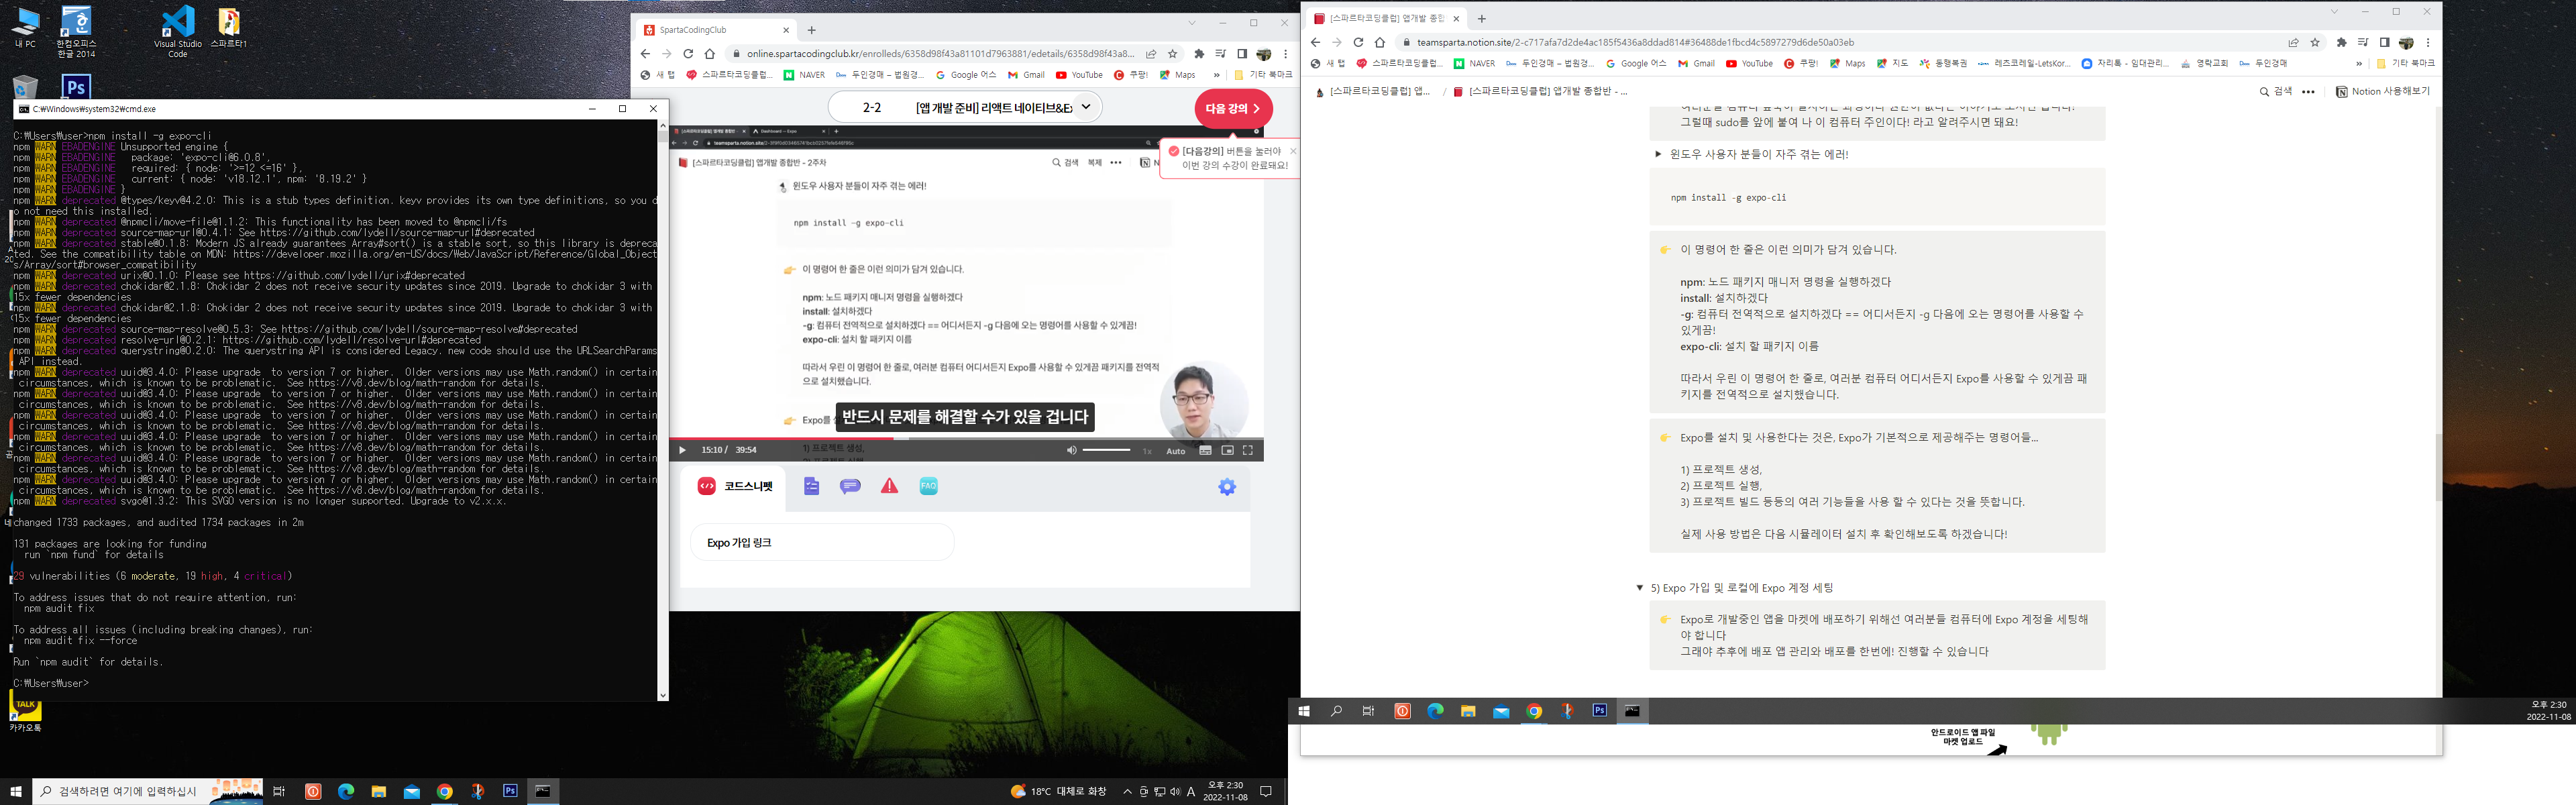Click the red 다음 강의 button
This screenshot has height=805, width=2576.
(x=1233, y=108)
